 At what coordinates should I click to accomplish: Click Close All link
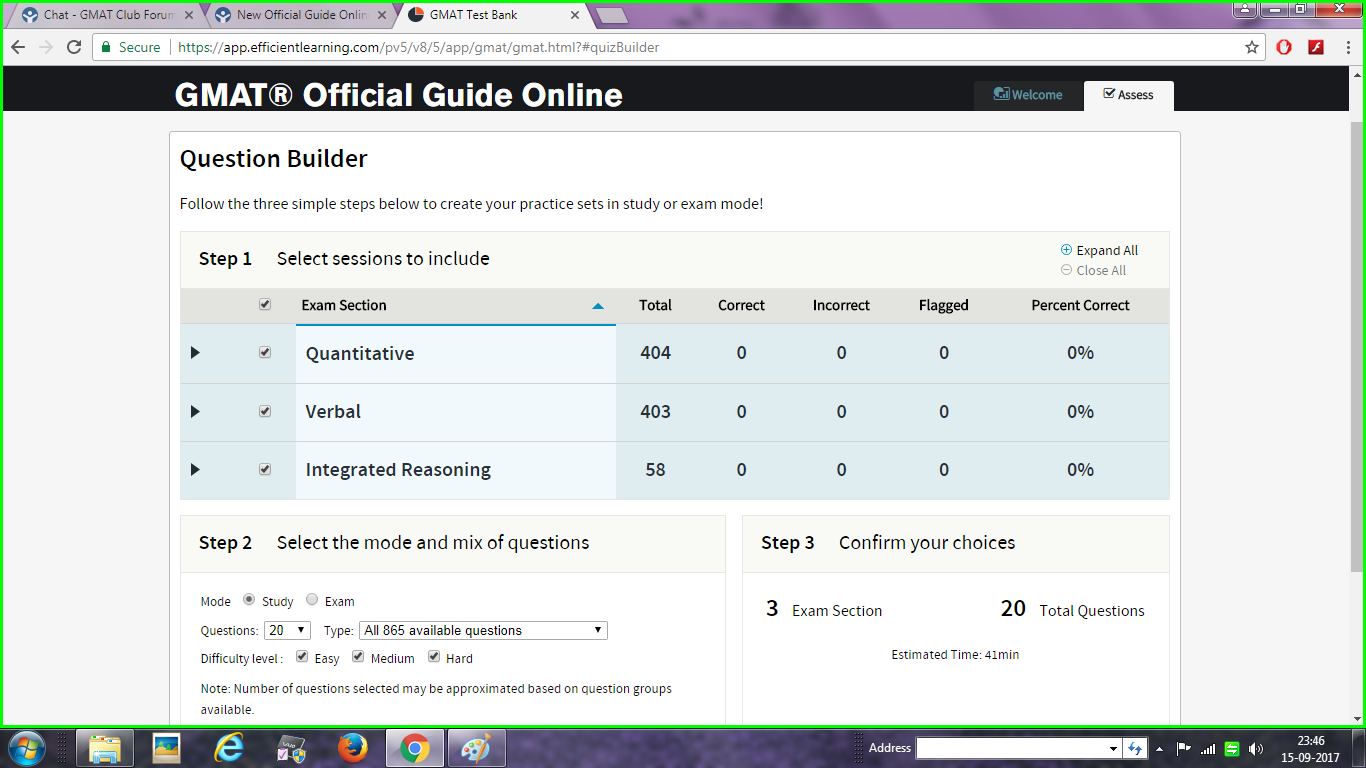(x=1093, y=271)
